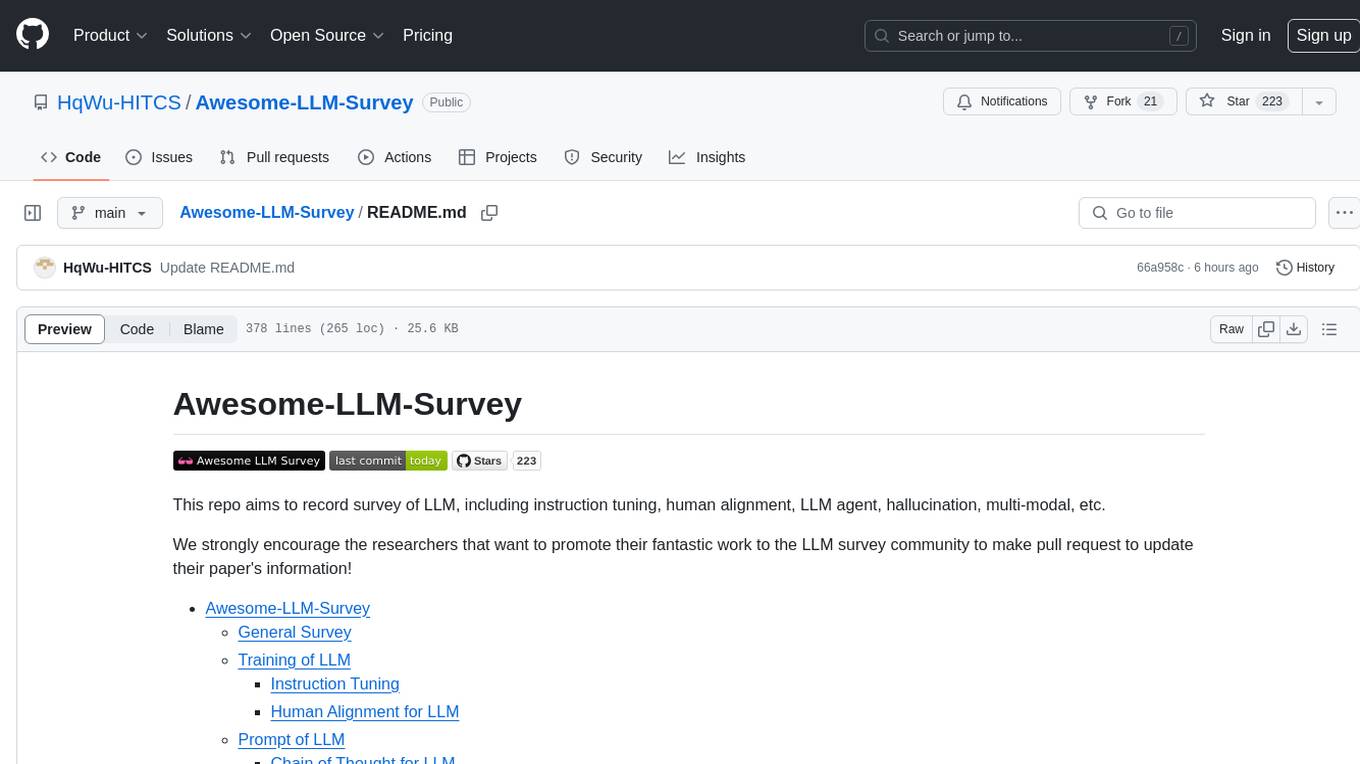This screenshot has width=1360, height=764.
Task: Click the 223 stars count badge
Action: 526,460
